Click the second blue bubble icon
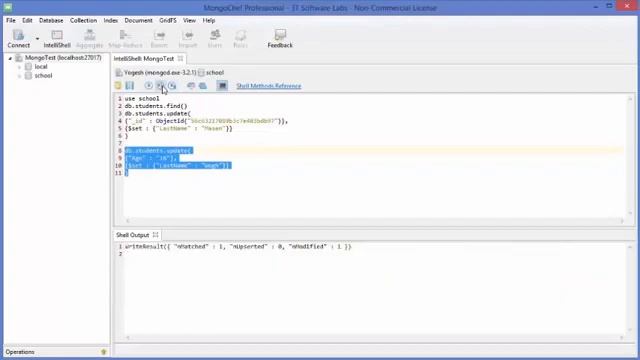Screen dimensions: 640x360 pyautogui.click(x=203, y=86)
